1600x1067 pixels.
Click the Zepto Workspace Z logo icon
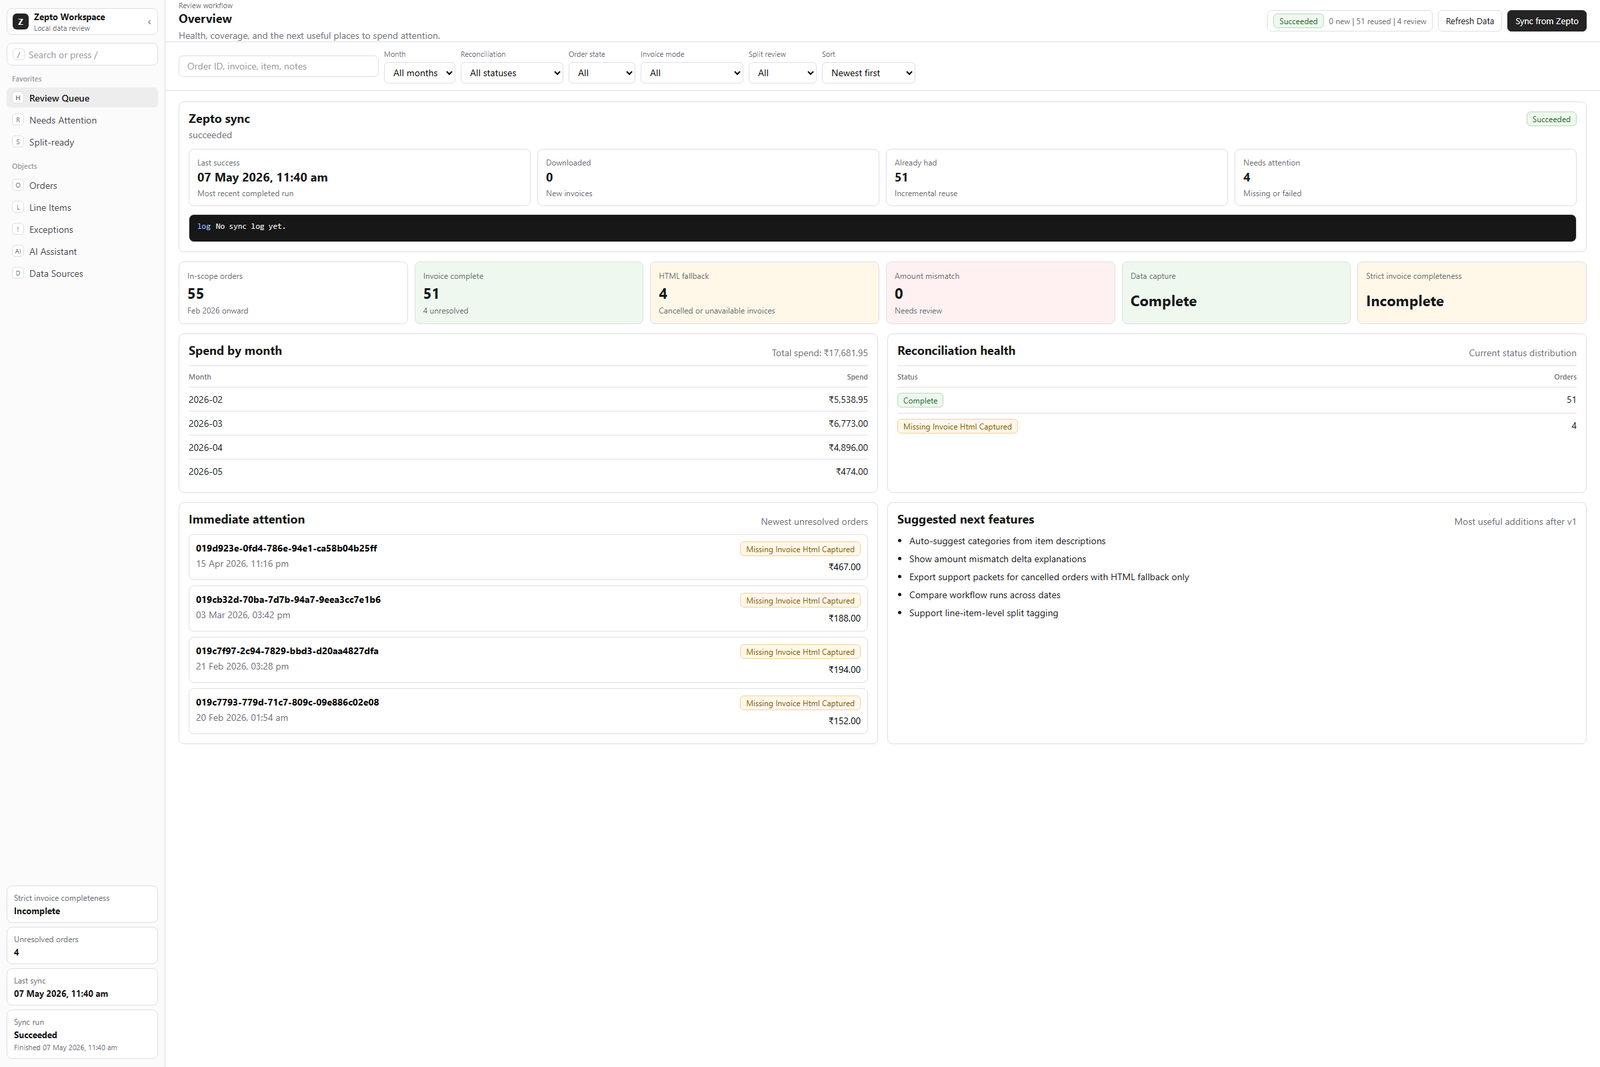coord(20,21)
